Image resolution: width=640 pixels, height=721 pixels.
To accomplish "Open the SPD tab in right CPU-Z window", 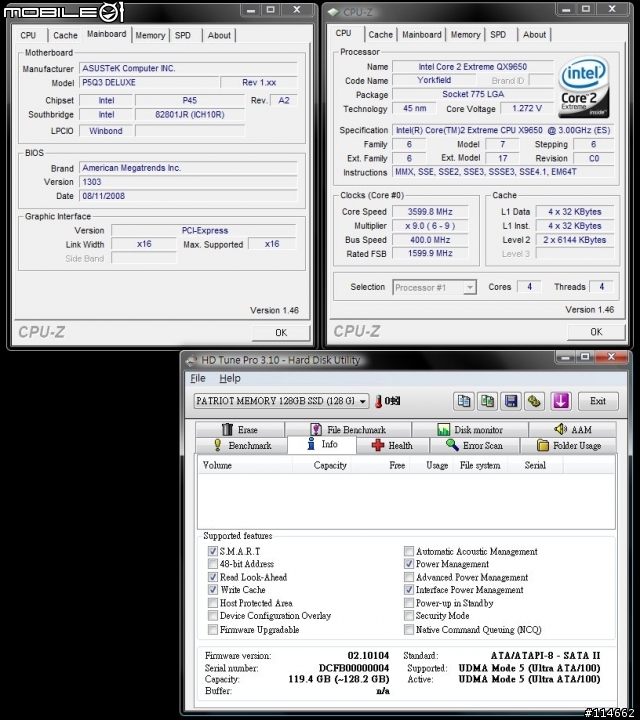I will click(x=498, y=34).
